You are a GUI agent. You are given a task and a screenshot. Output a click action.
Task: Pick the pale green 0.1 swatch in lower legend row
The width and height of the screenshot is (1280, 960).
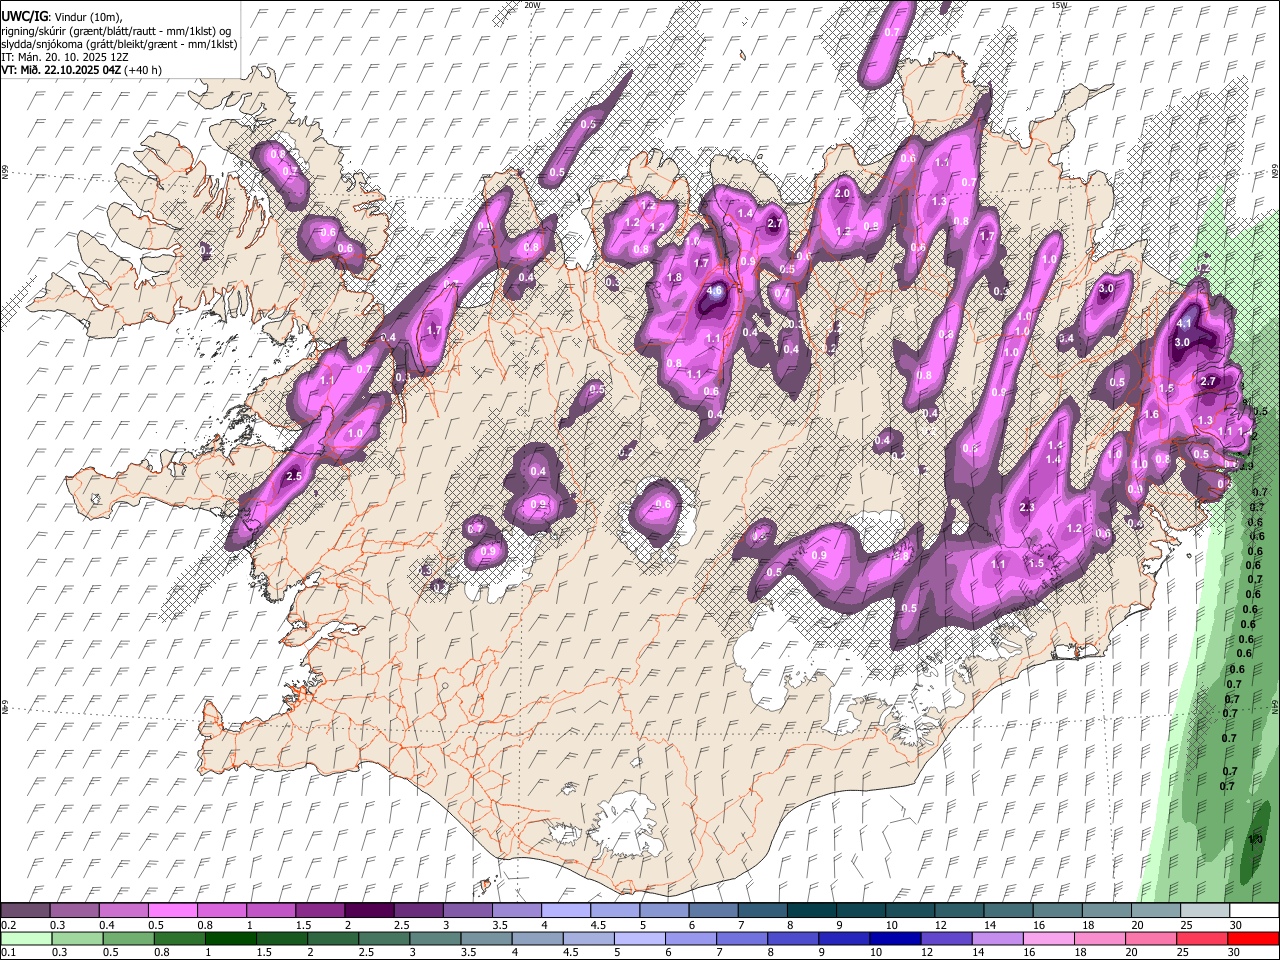coord(26,938)
